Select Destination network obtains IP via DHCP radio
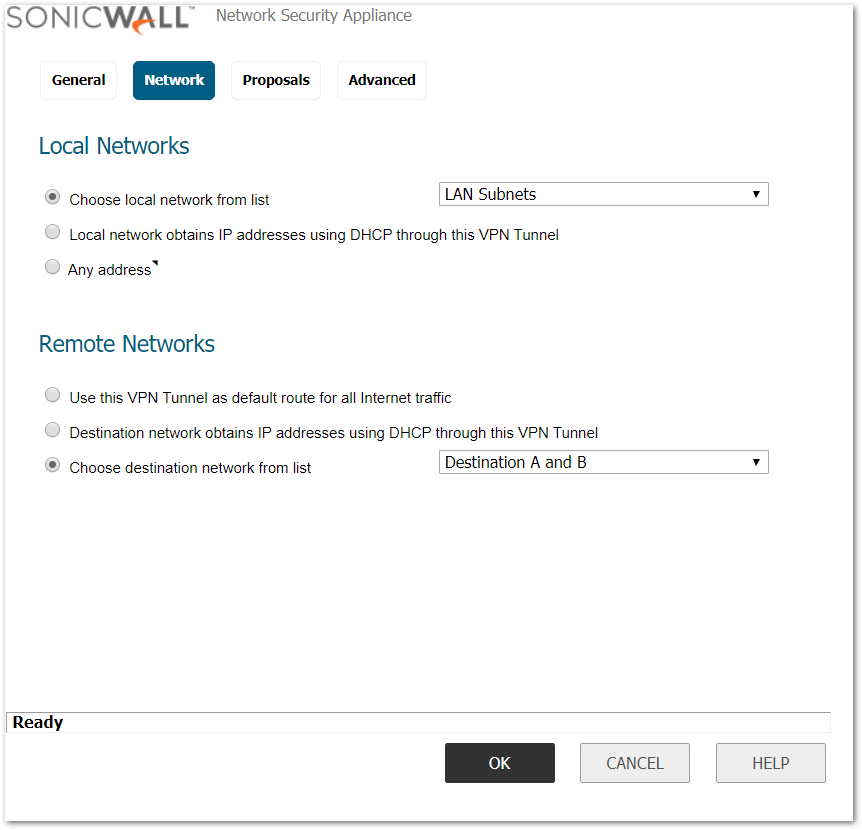 click(x=52, y=430)
